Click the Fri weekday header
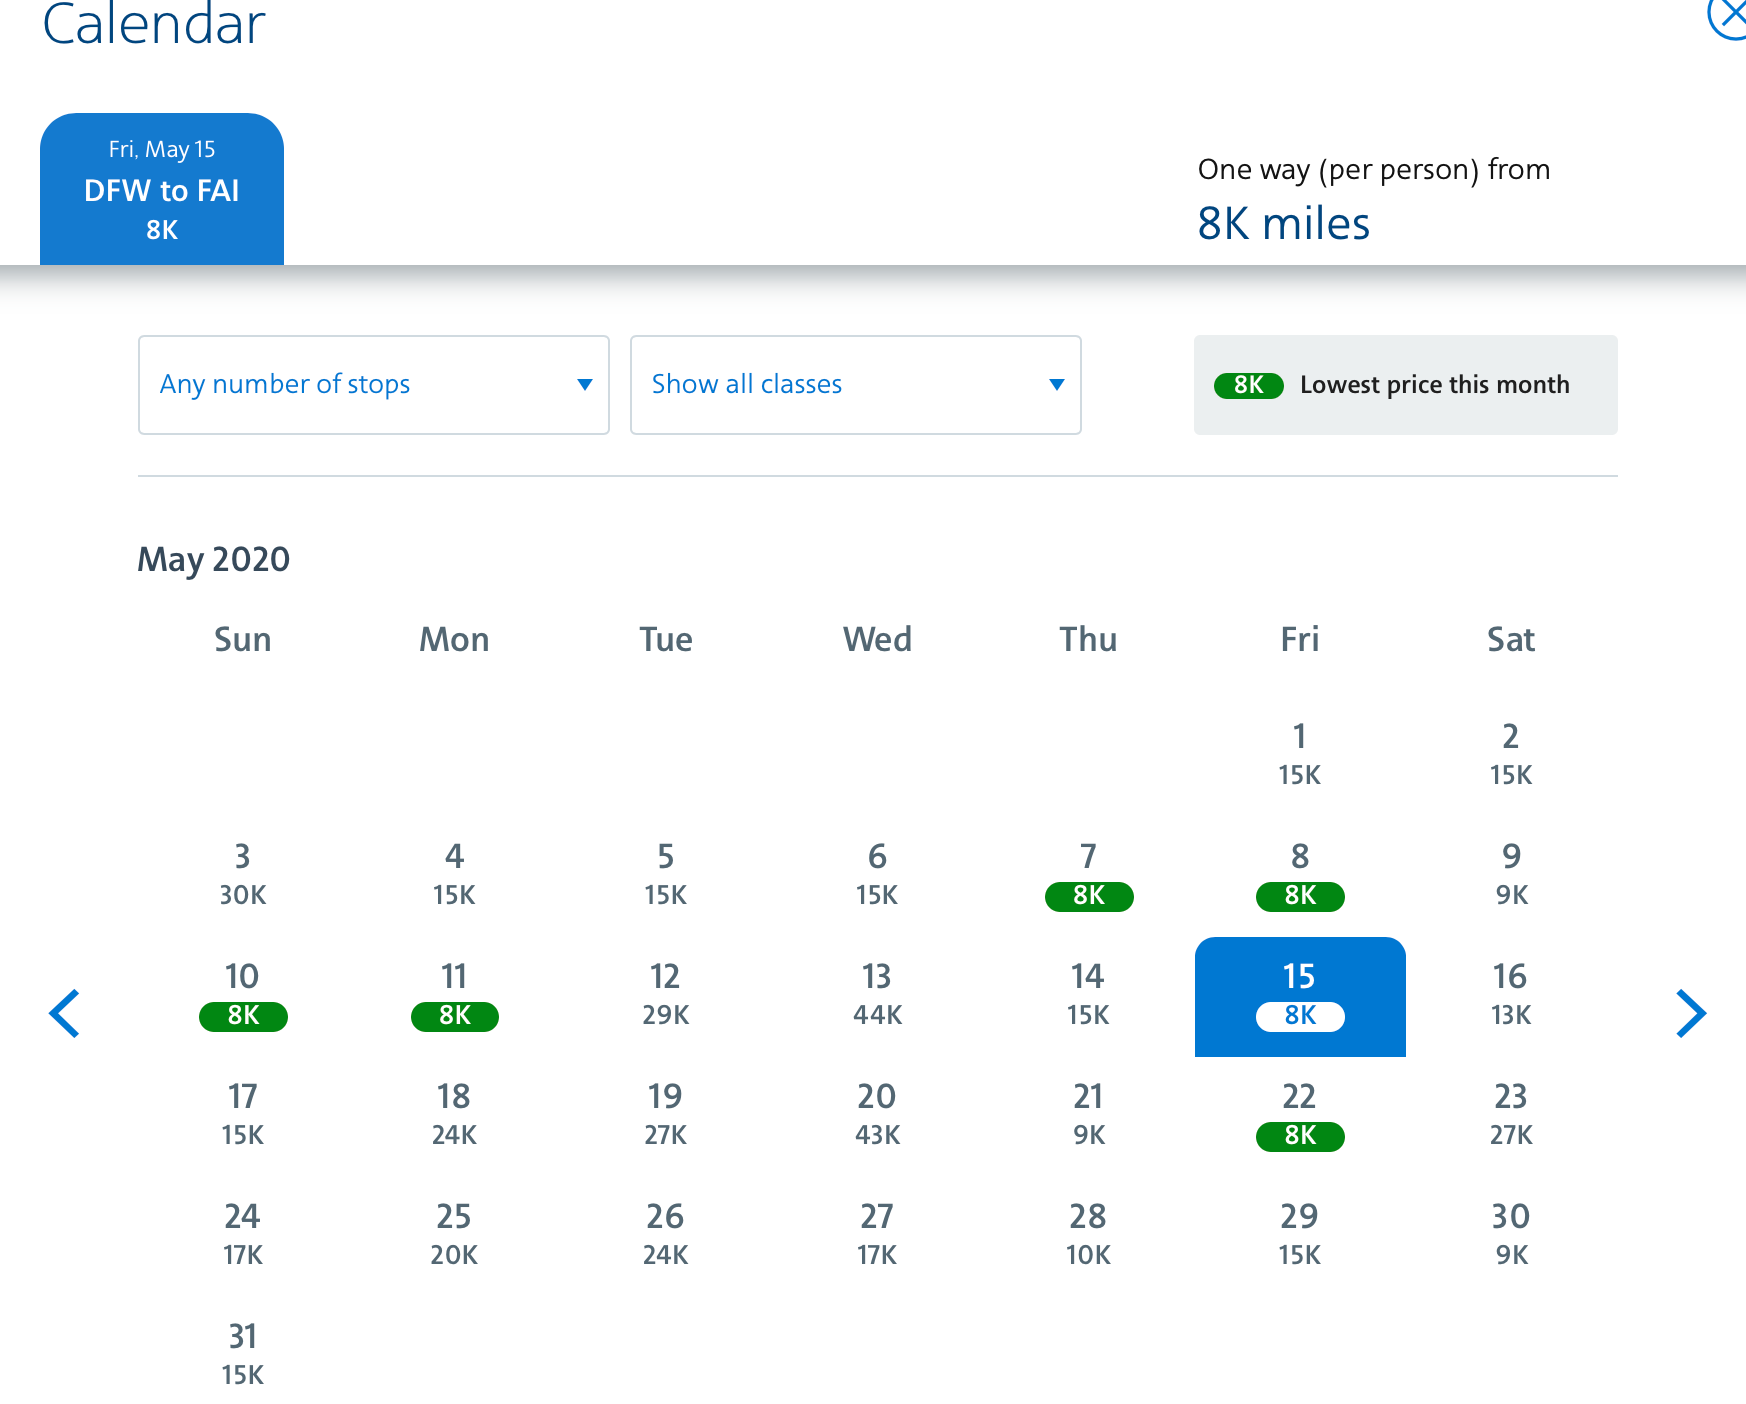Viewport: 1746px width, 1404px height. 1300,639
